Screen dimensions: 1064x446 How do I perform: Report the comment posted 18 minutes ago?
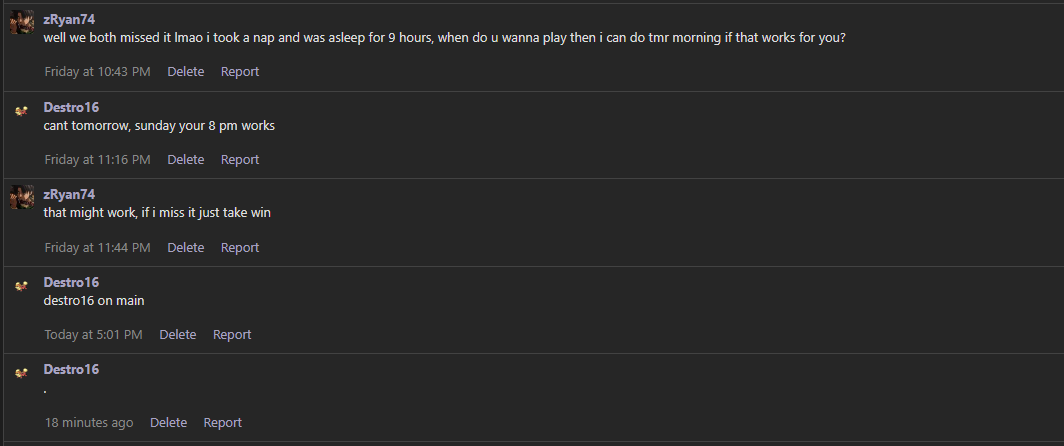pos(223,422)
